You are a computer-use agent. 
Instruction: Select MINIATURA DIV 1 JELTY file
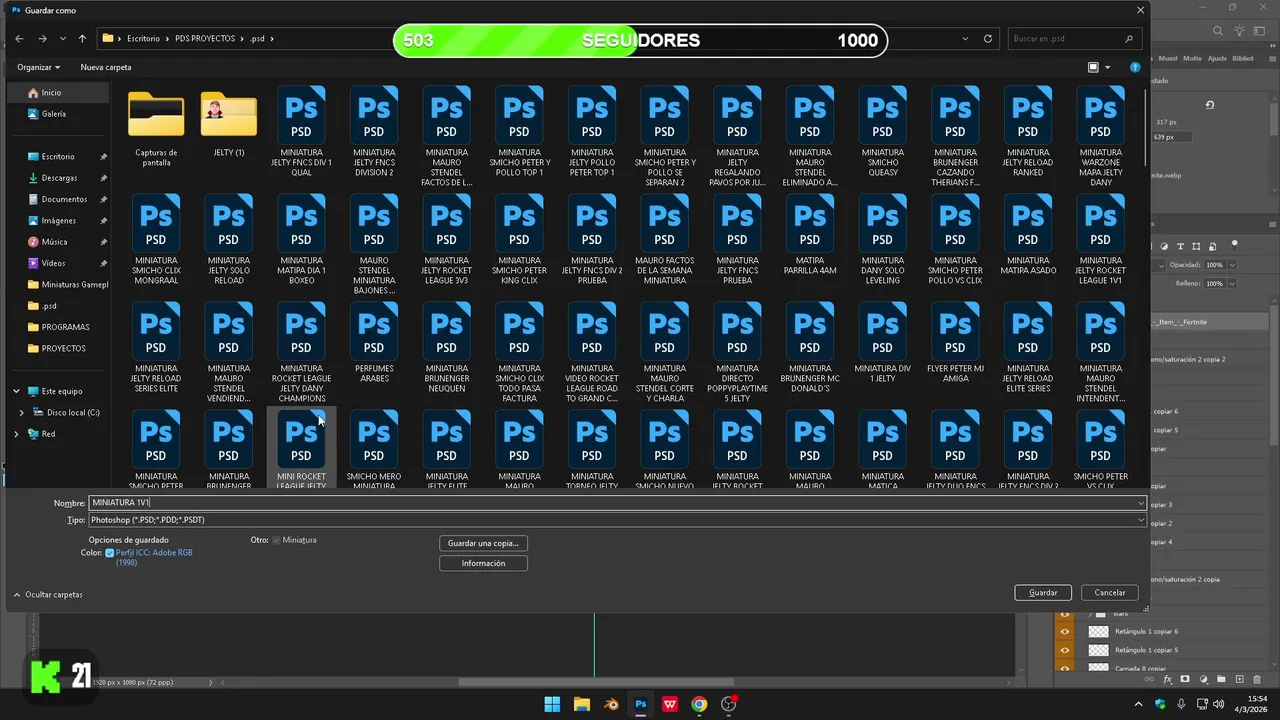click(882, 344)
